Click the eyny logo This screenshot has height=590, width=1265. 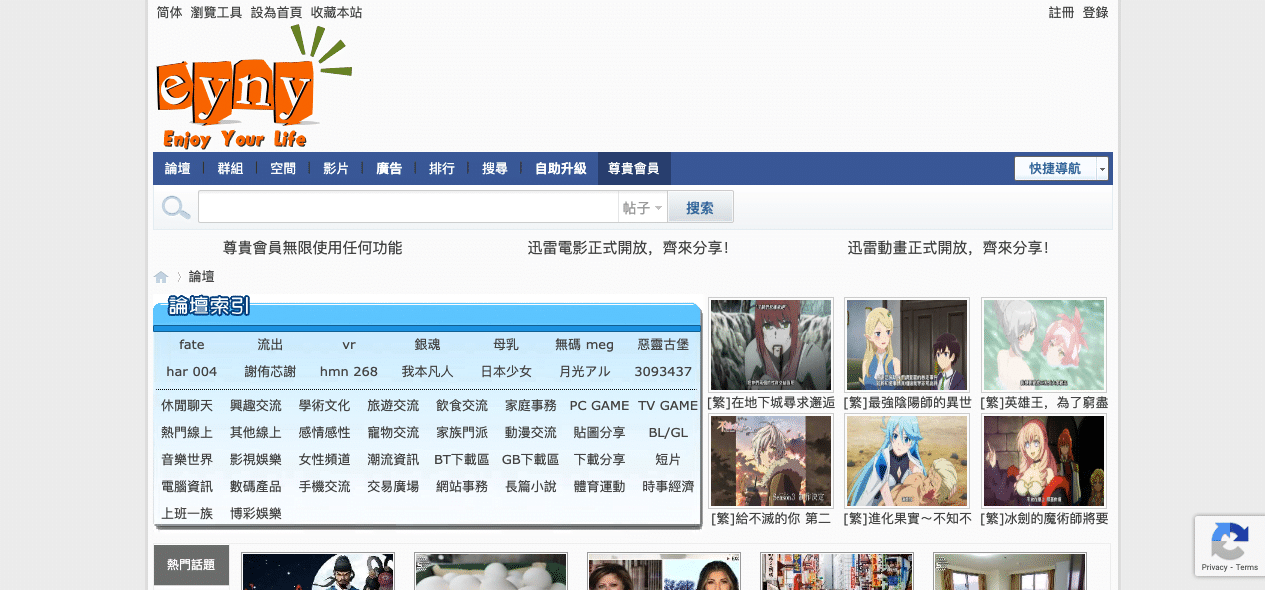click(254, 87)
